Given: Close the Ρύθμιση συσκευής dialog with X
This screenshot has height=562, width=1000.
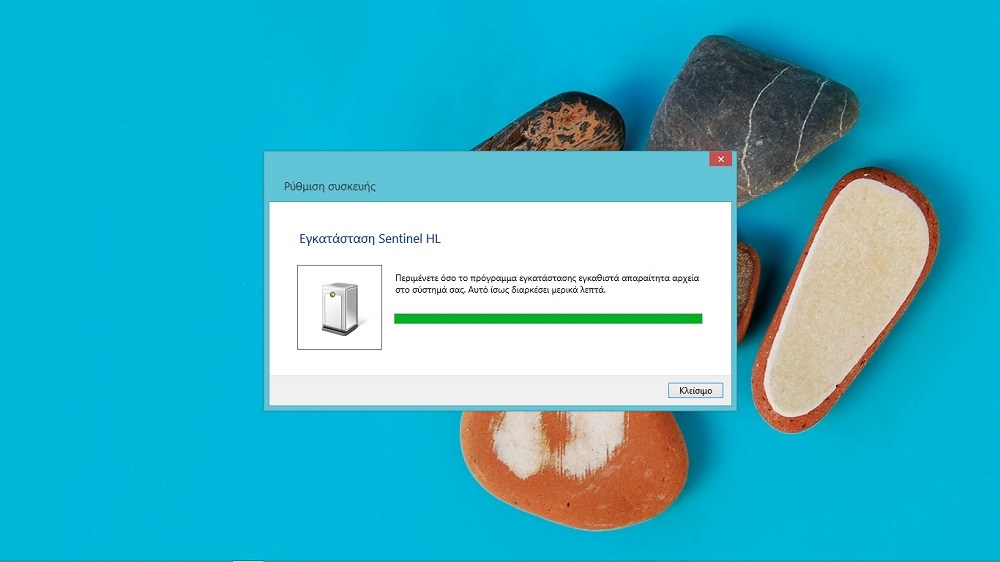Looking at the screenshot, I should coord(721,159).
